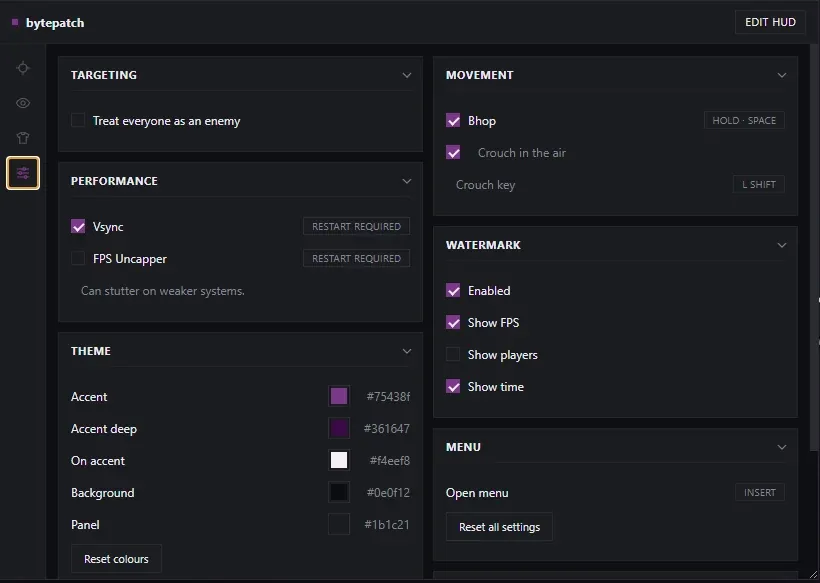Enable Treat everyone as an enemy
This screenshot has height=583, width=820.
(x=78, y=121)
